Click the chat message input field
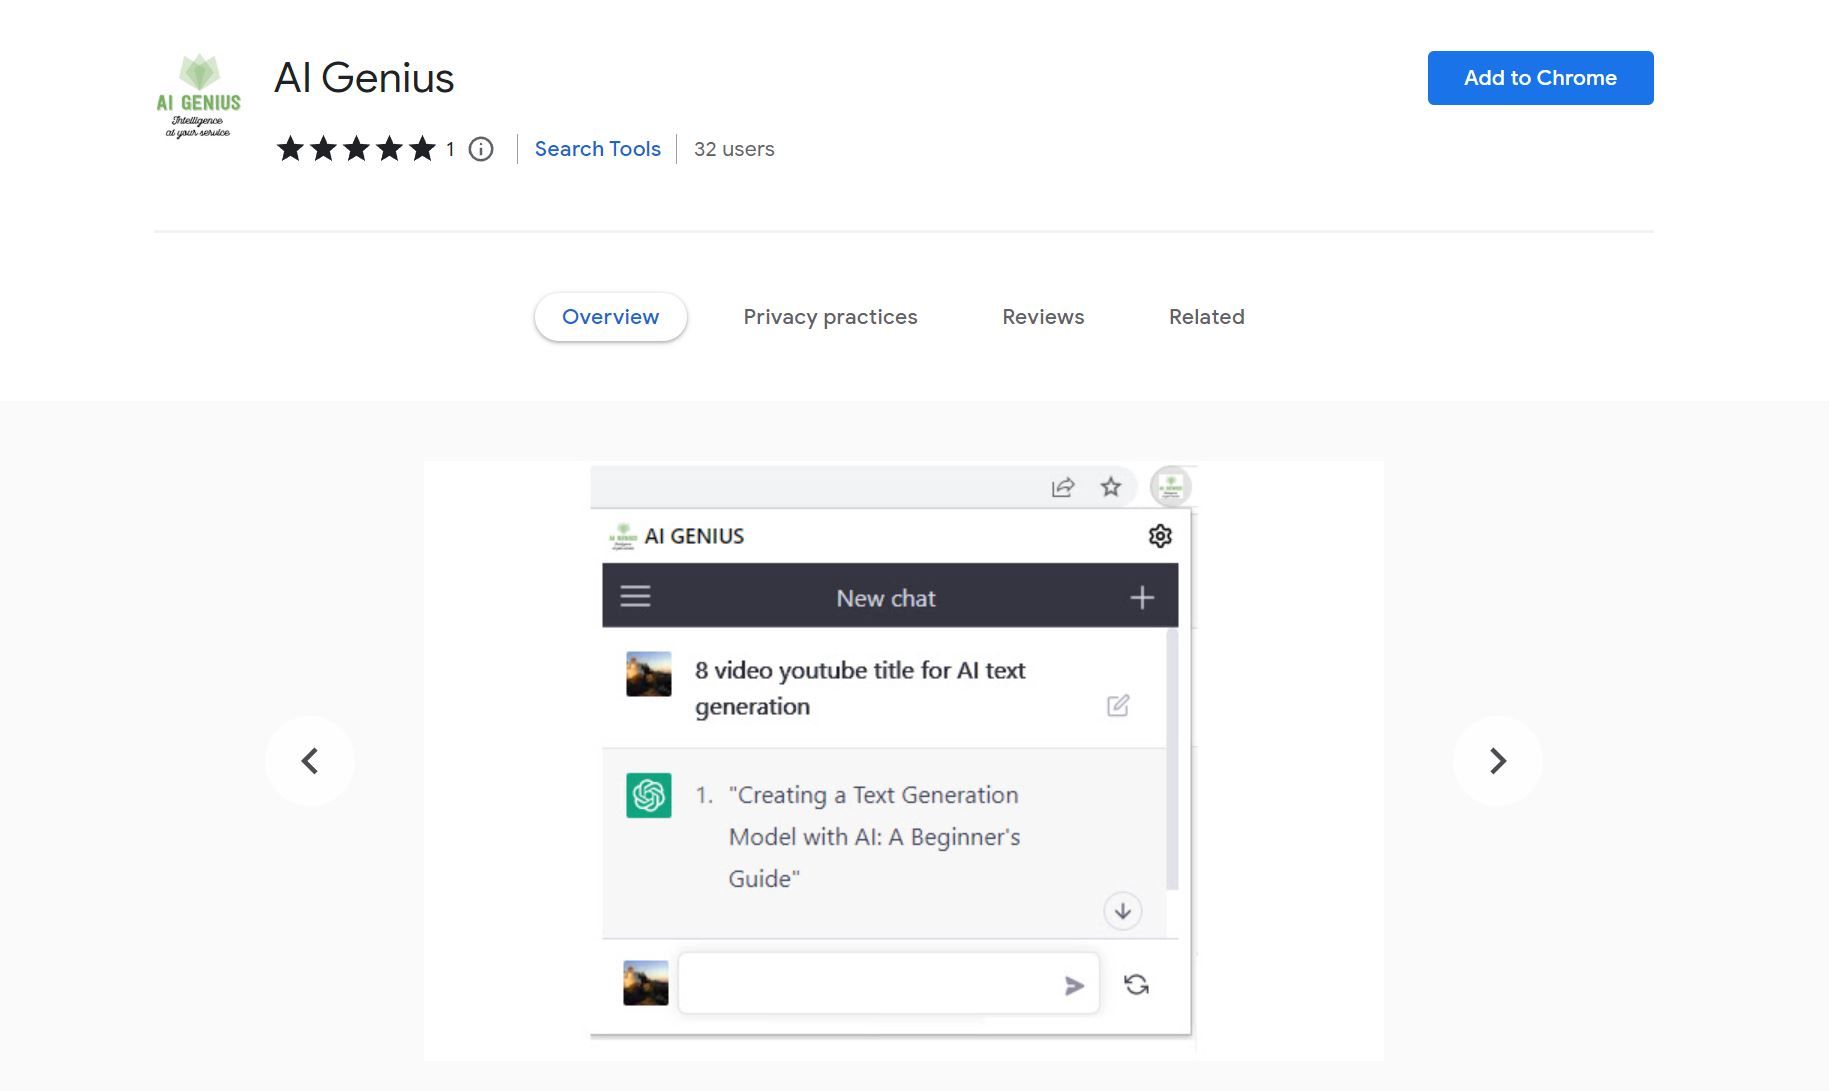Screen dimensions: 1829x1091 coord(865,985)
